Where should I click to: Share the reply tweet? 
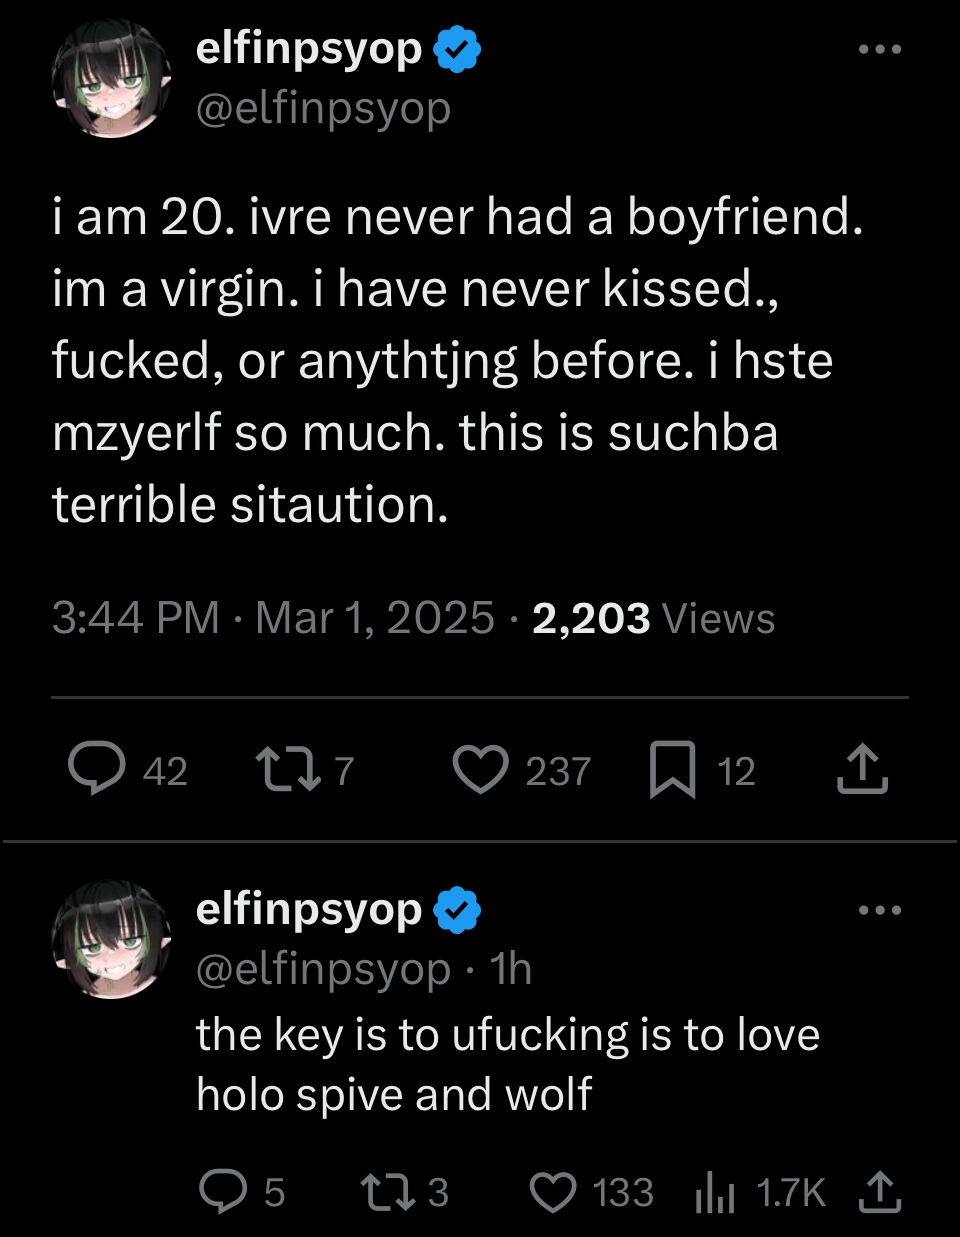(x=880, y=1192)
